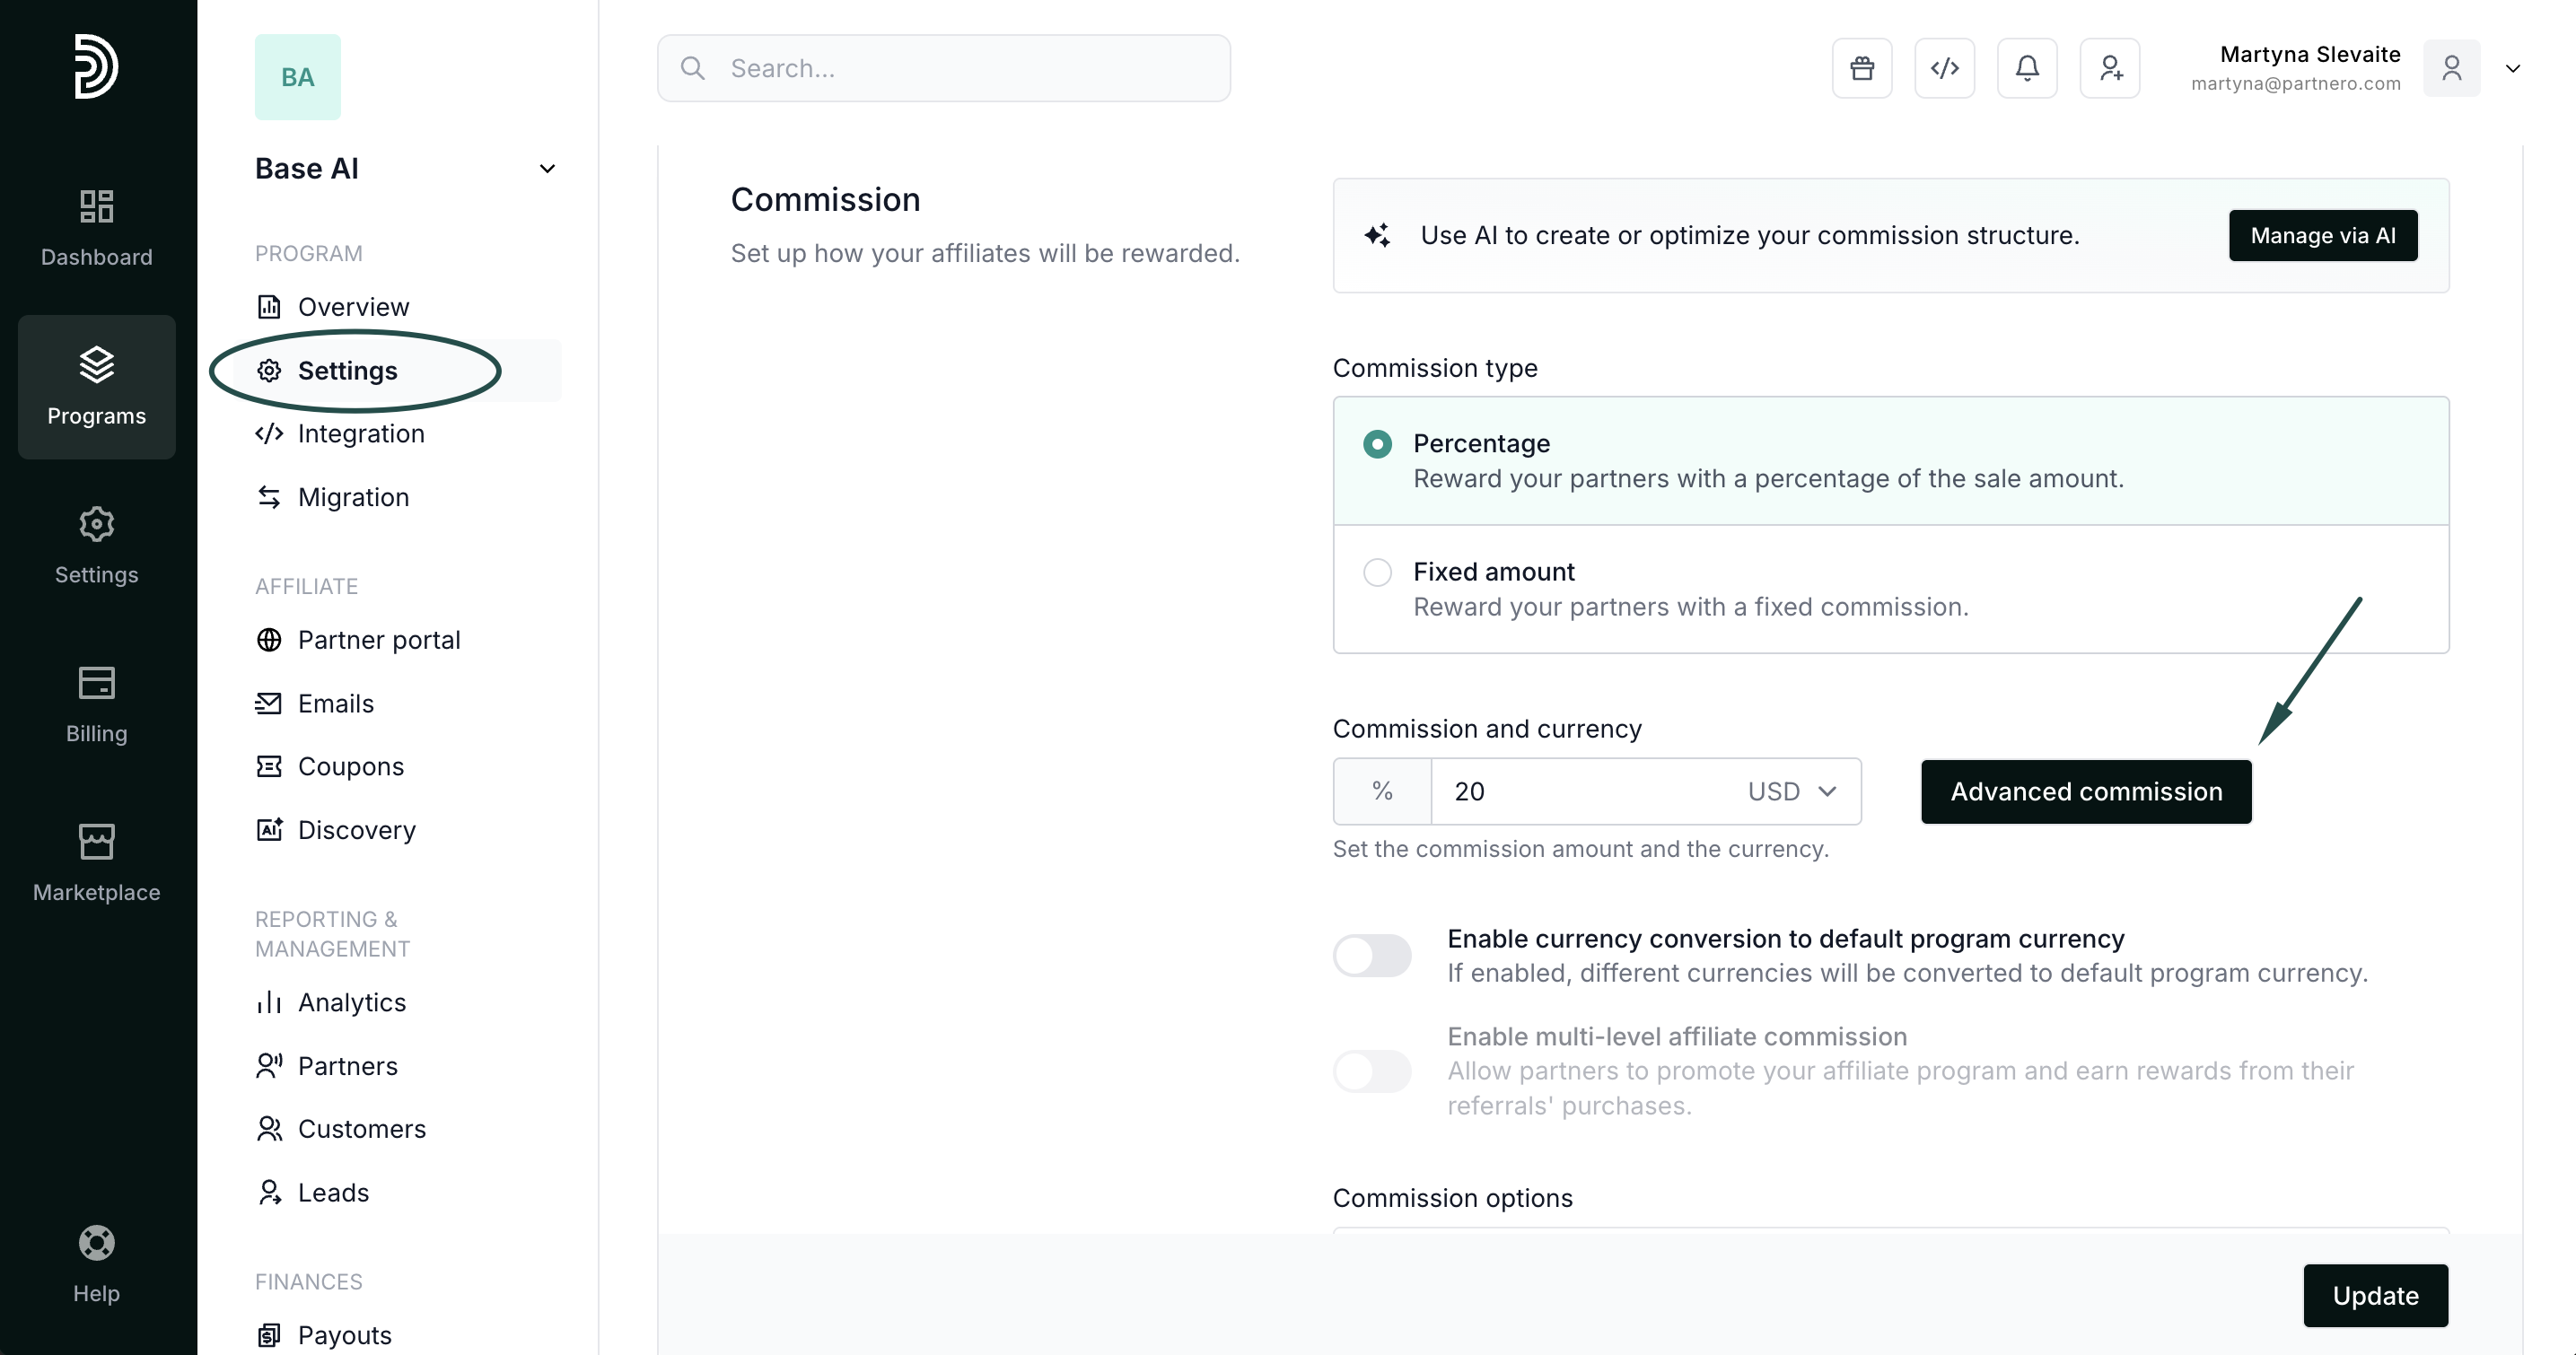Click the add user icon in header
2576x1355 pixels.
tap(2109, 68)
